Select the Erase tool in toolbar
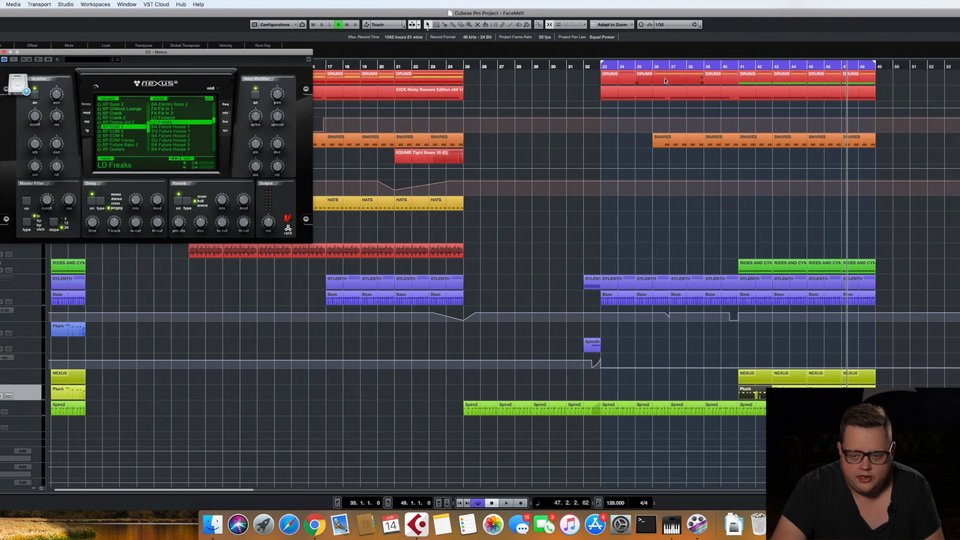 461,24
